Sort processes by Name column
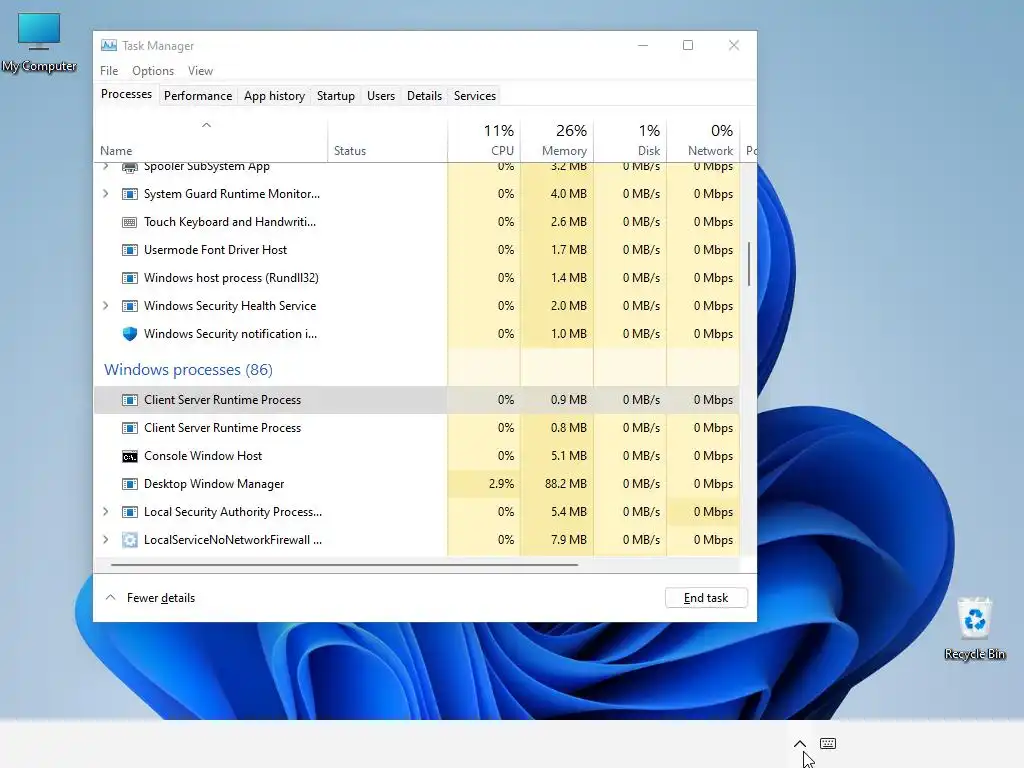Image resolution: width=1024 pixels, height=768 pixels. (210, 139)
